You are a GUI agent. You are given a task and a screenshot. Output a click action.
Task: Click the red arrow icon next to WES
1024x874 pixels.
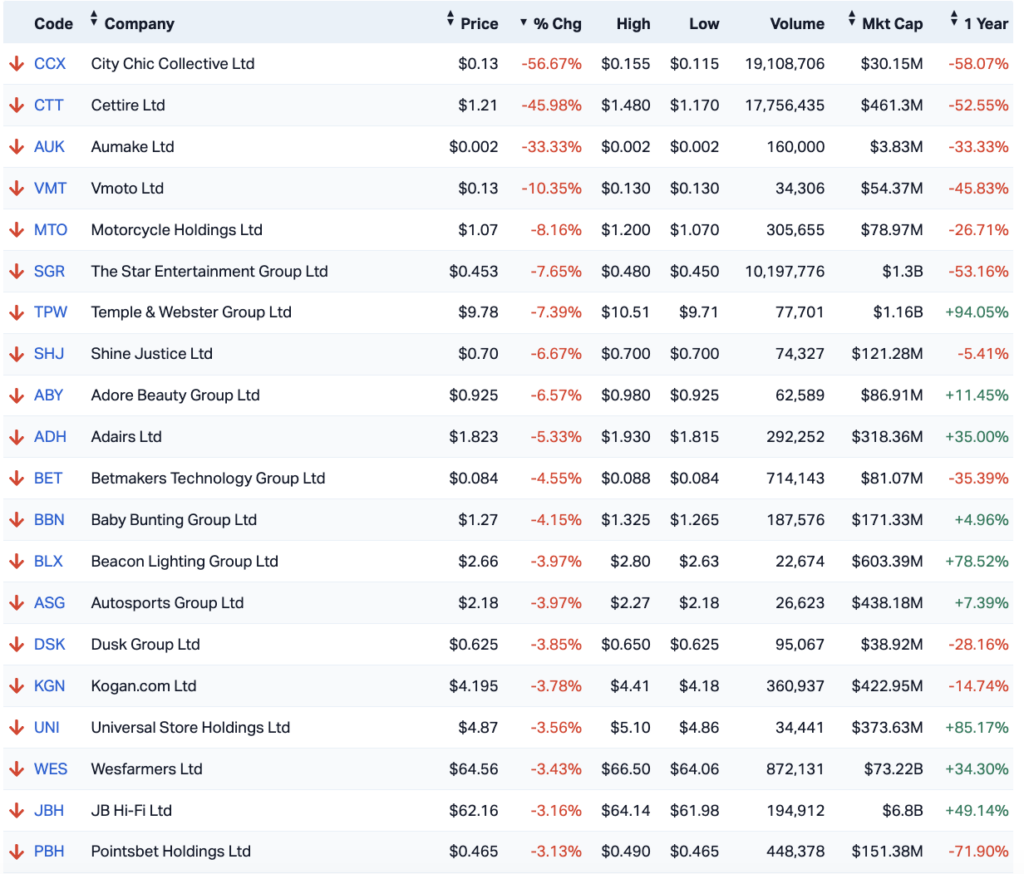(16, 769)
